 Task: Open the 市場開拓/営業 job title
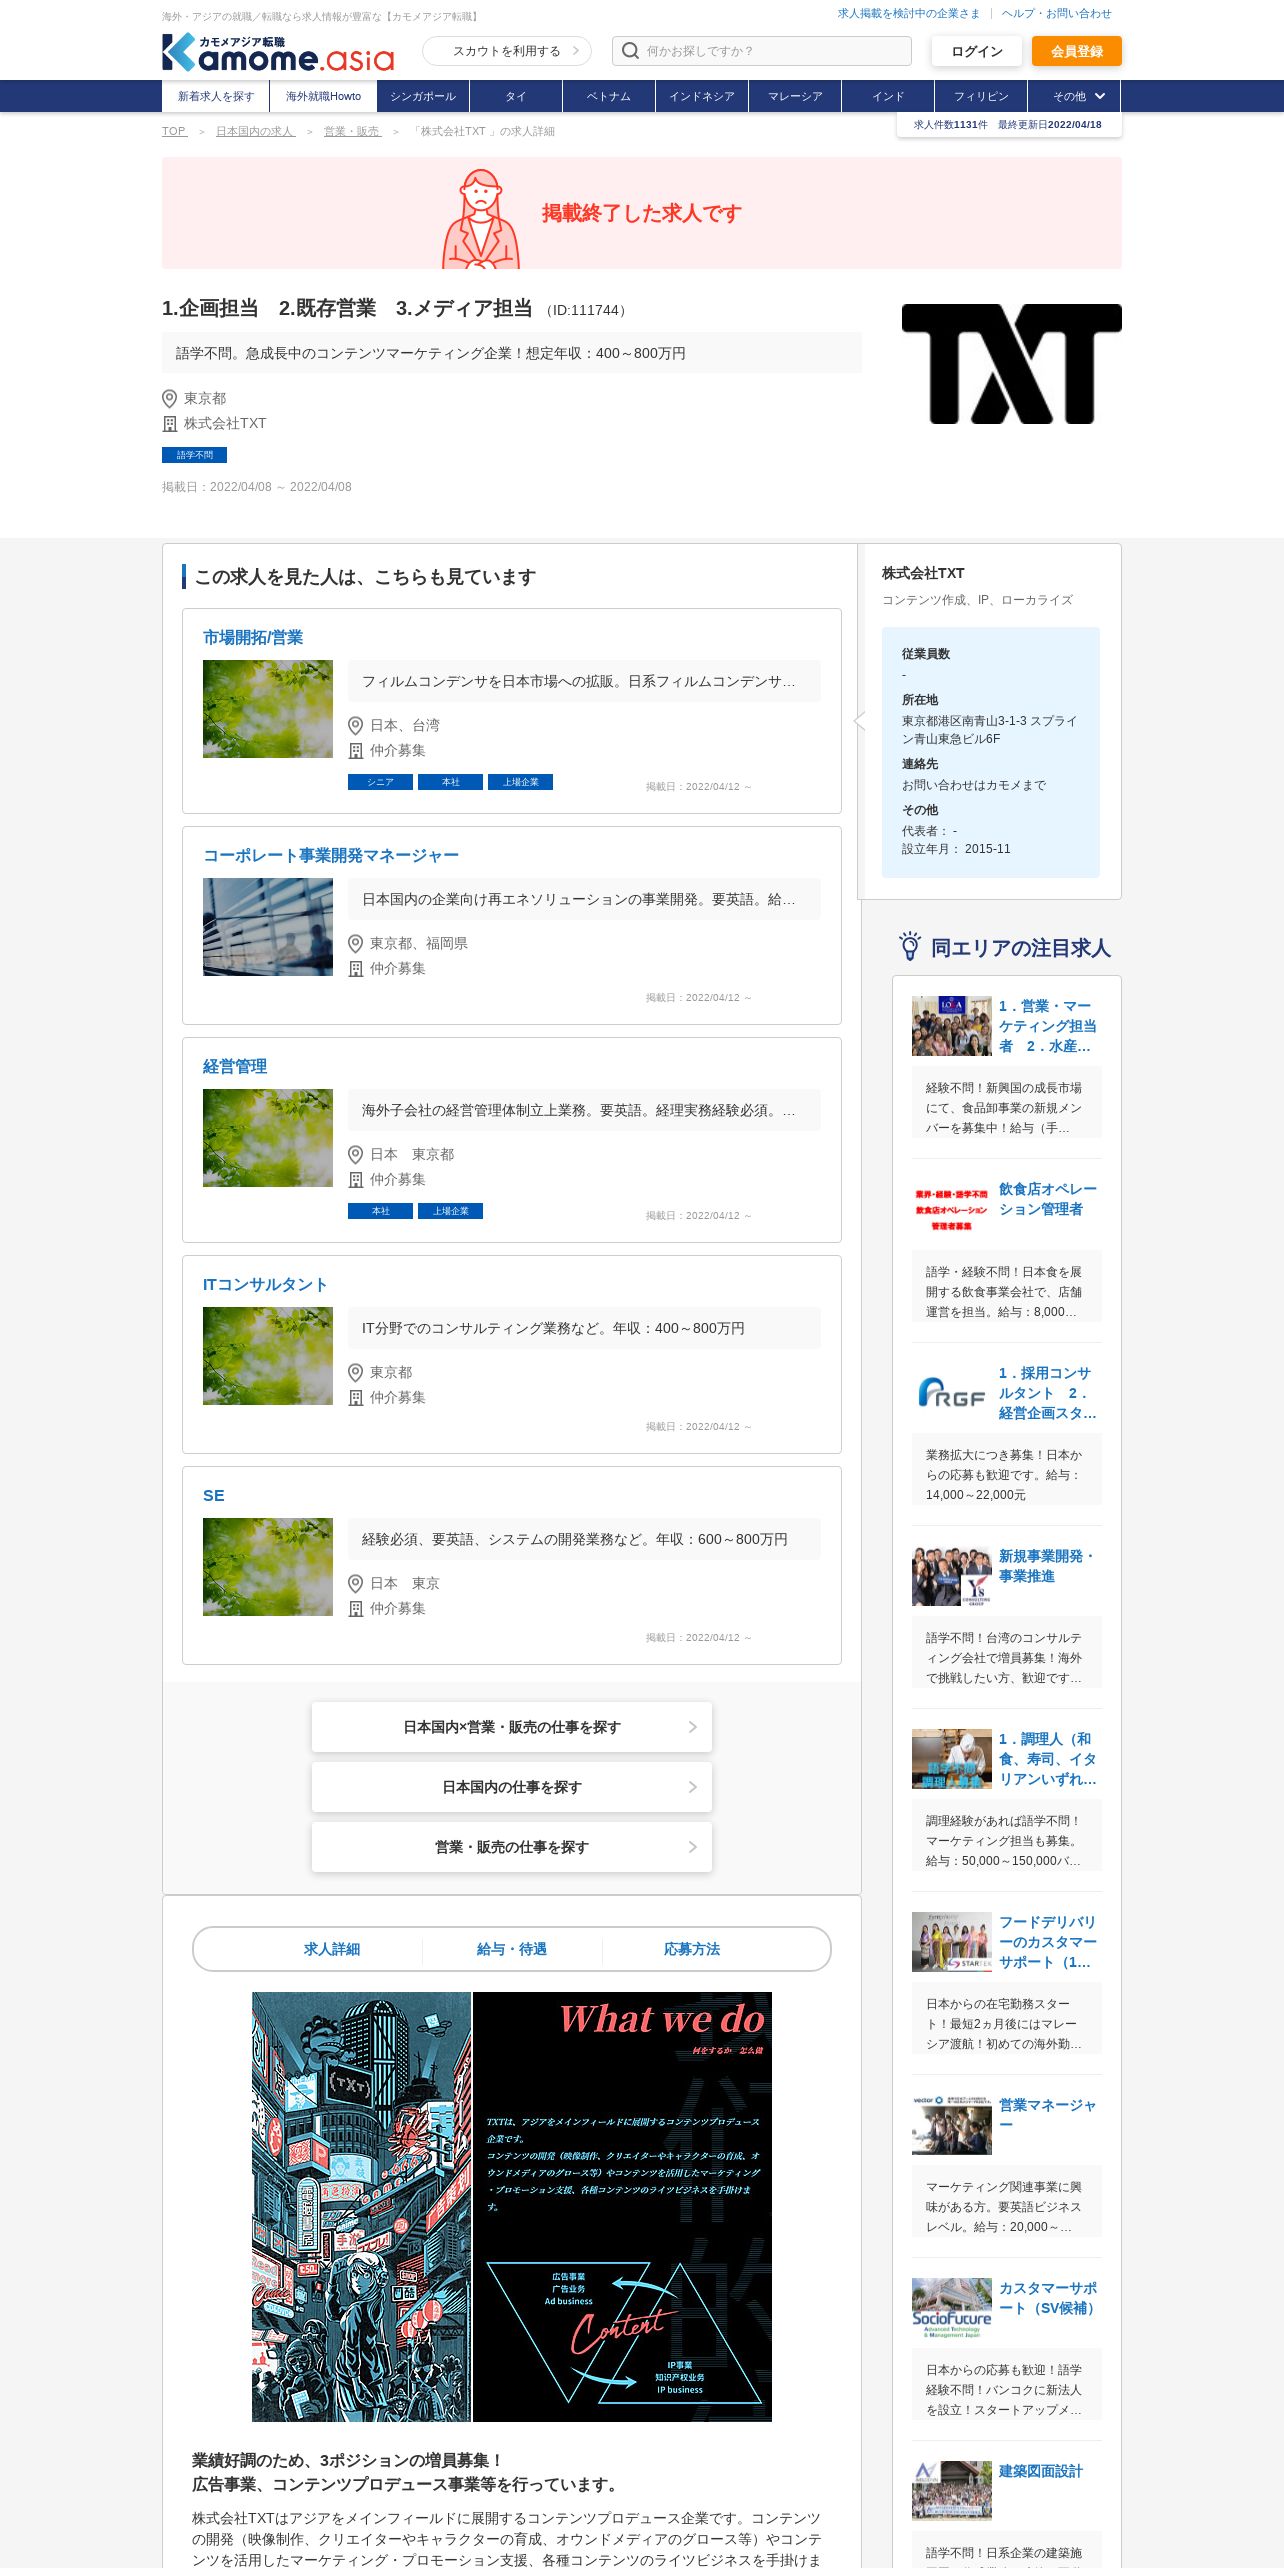[x=253, y=637]
